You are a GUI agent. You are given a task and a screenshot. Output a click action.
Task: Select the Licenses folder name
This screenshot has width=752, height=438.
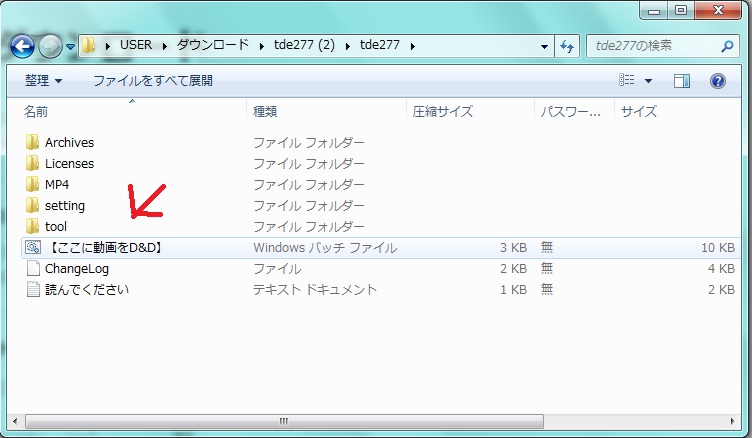70,164
